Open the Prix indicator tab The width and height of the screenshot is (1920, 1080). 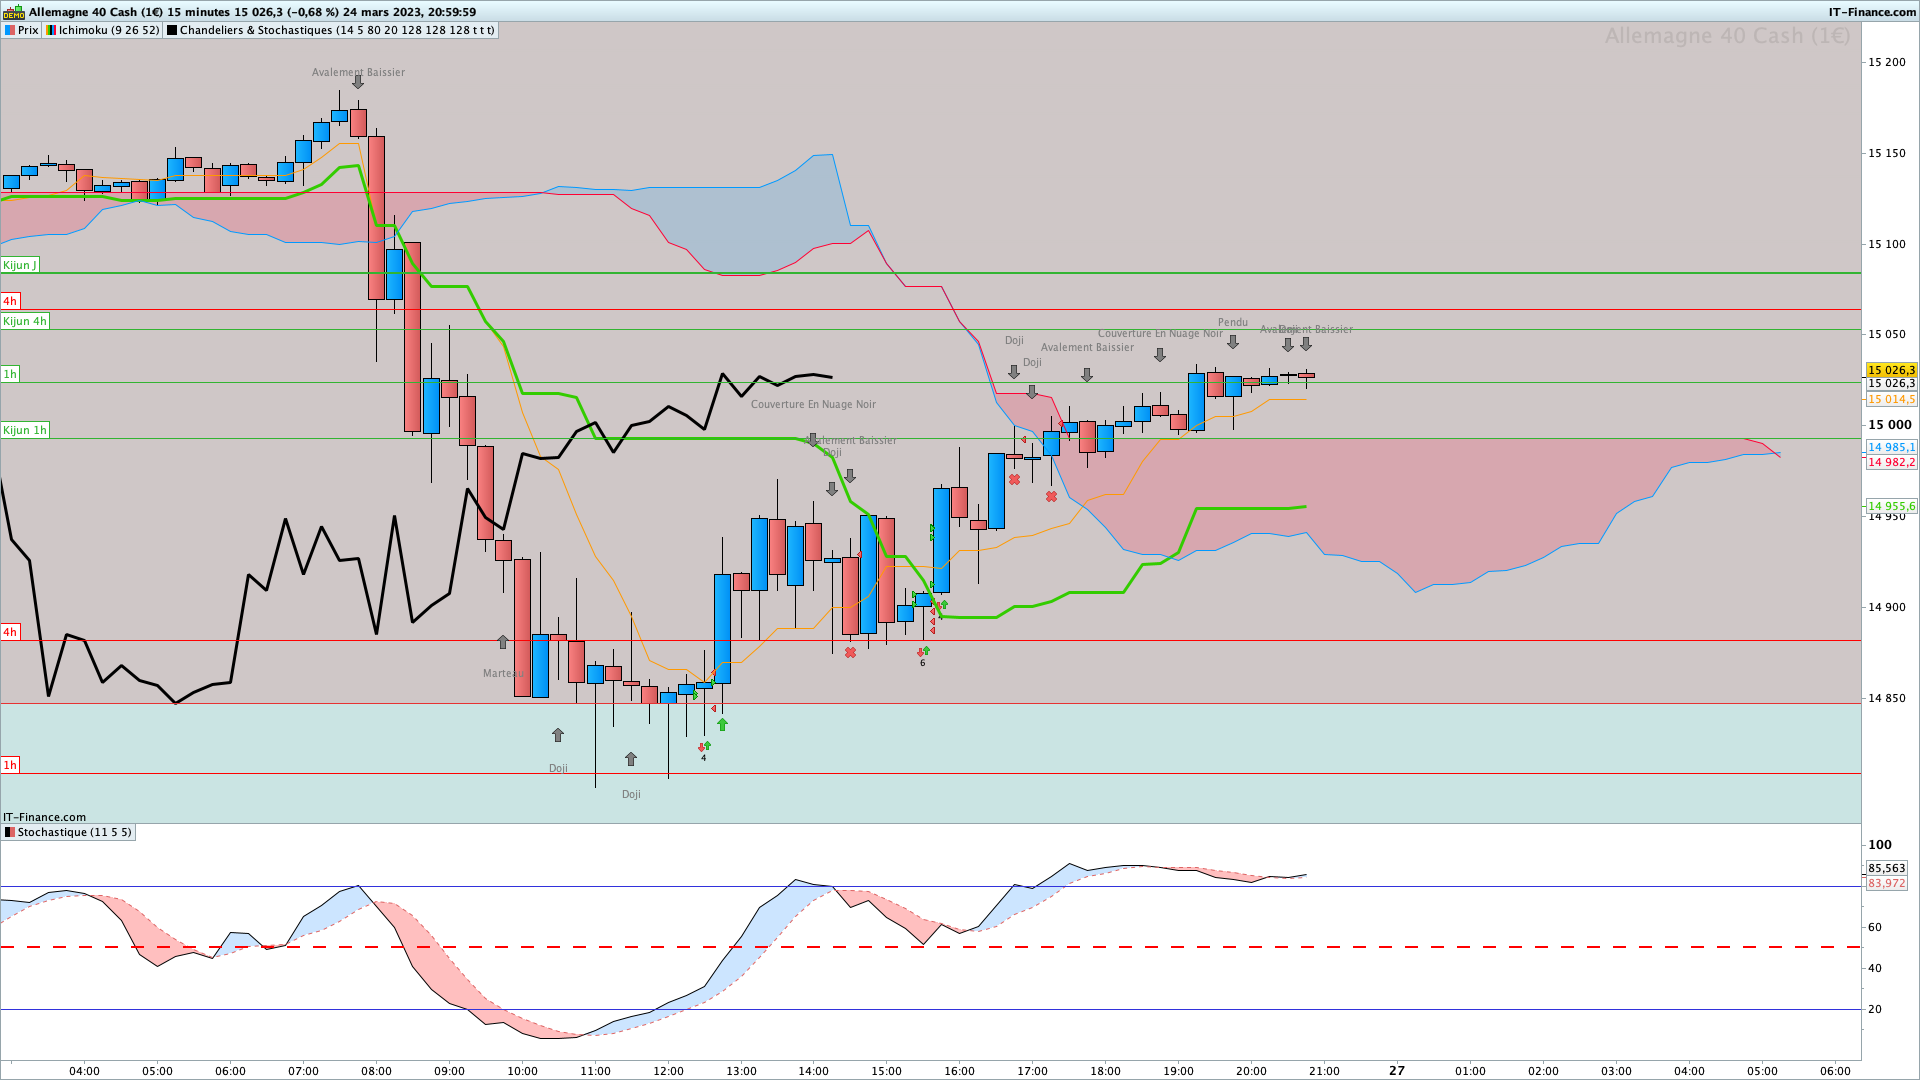21,30
